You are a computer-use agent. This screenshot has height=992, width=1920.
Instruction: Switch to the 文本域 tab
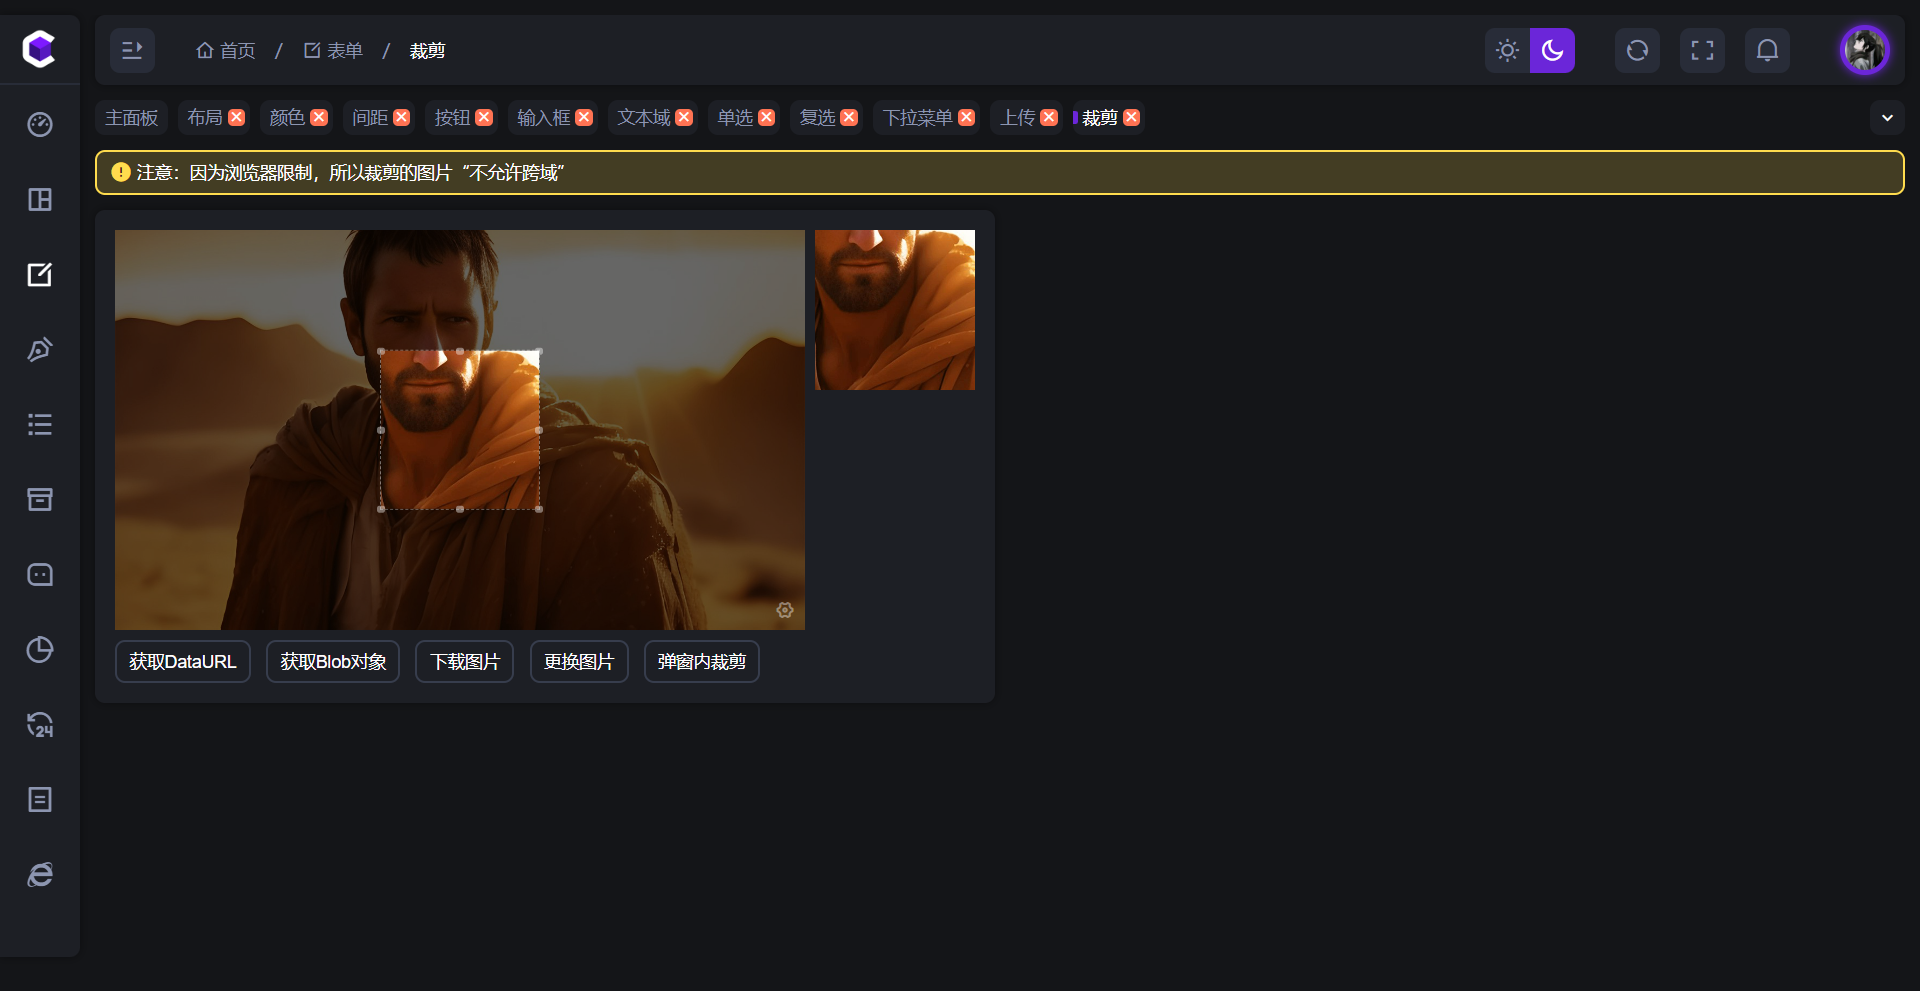644,118
